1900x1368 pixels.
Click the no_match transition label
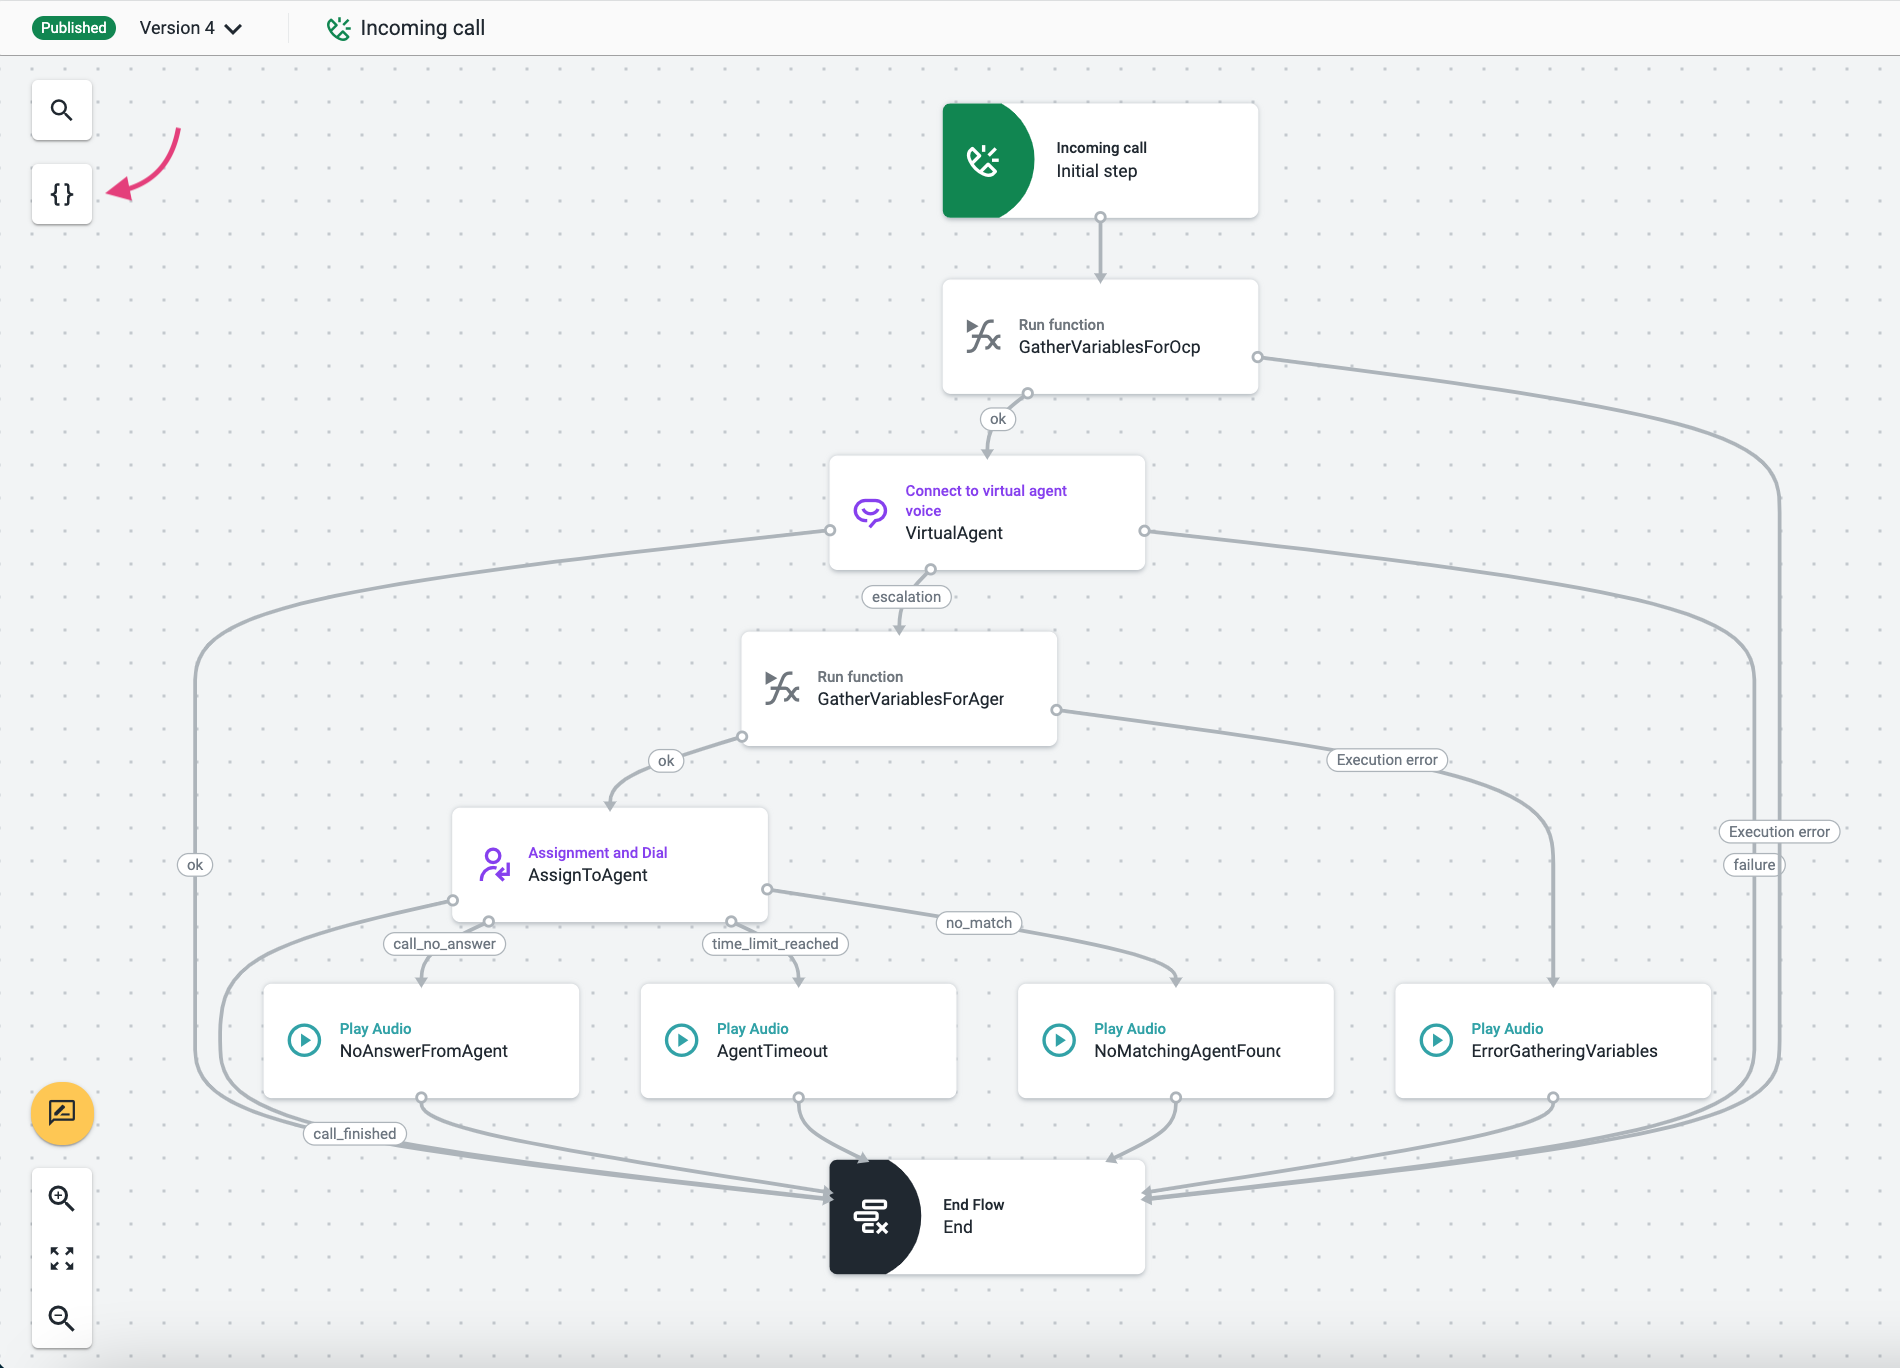click(x=978, y=923)
